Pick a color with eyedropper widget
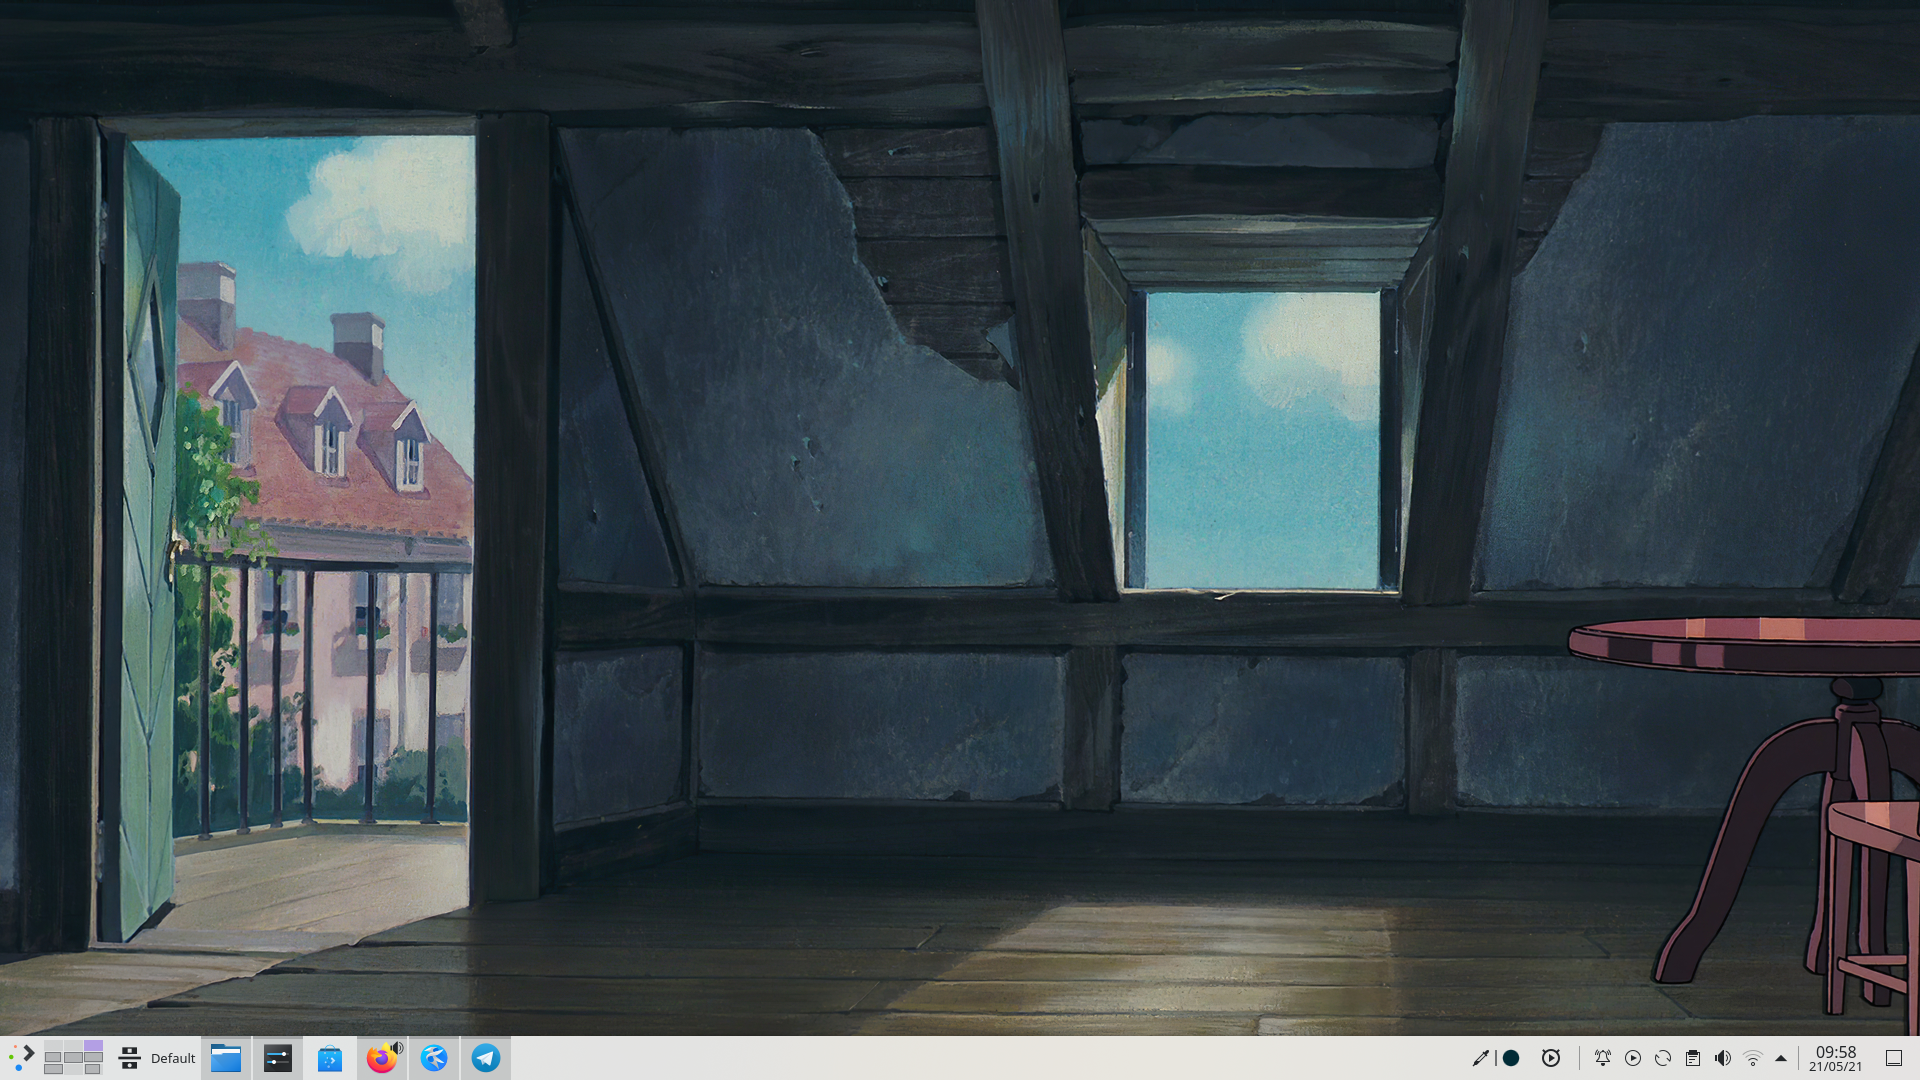The height and width of the screenshot is (1080, 1920). (1481, 1058)
